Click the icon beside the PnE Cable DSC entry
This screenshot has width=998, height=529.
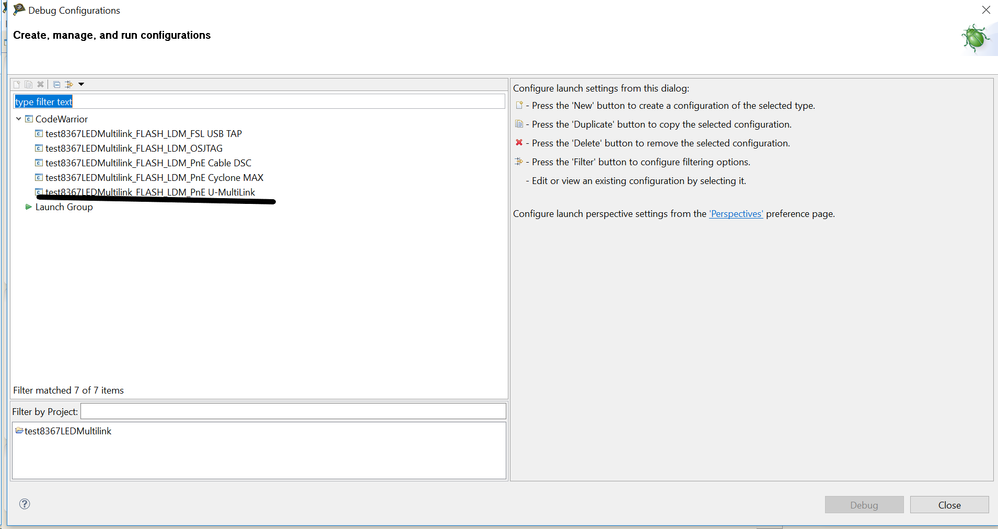click(39, 163)
